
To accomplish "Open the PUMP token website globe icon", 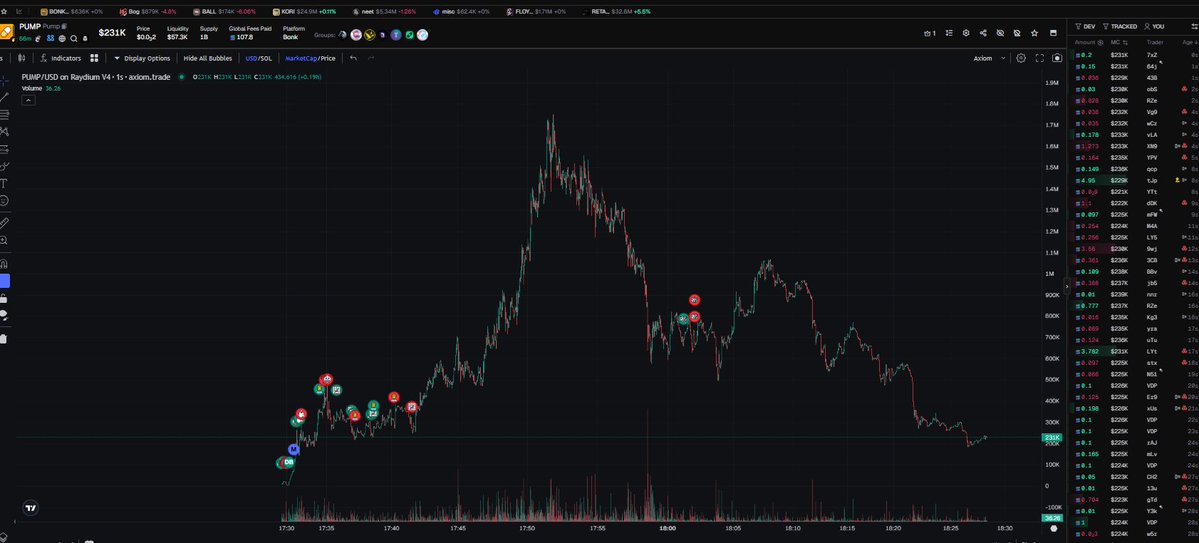I will 62,38.
